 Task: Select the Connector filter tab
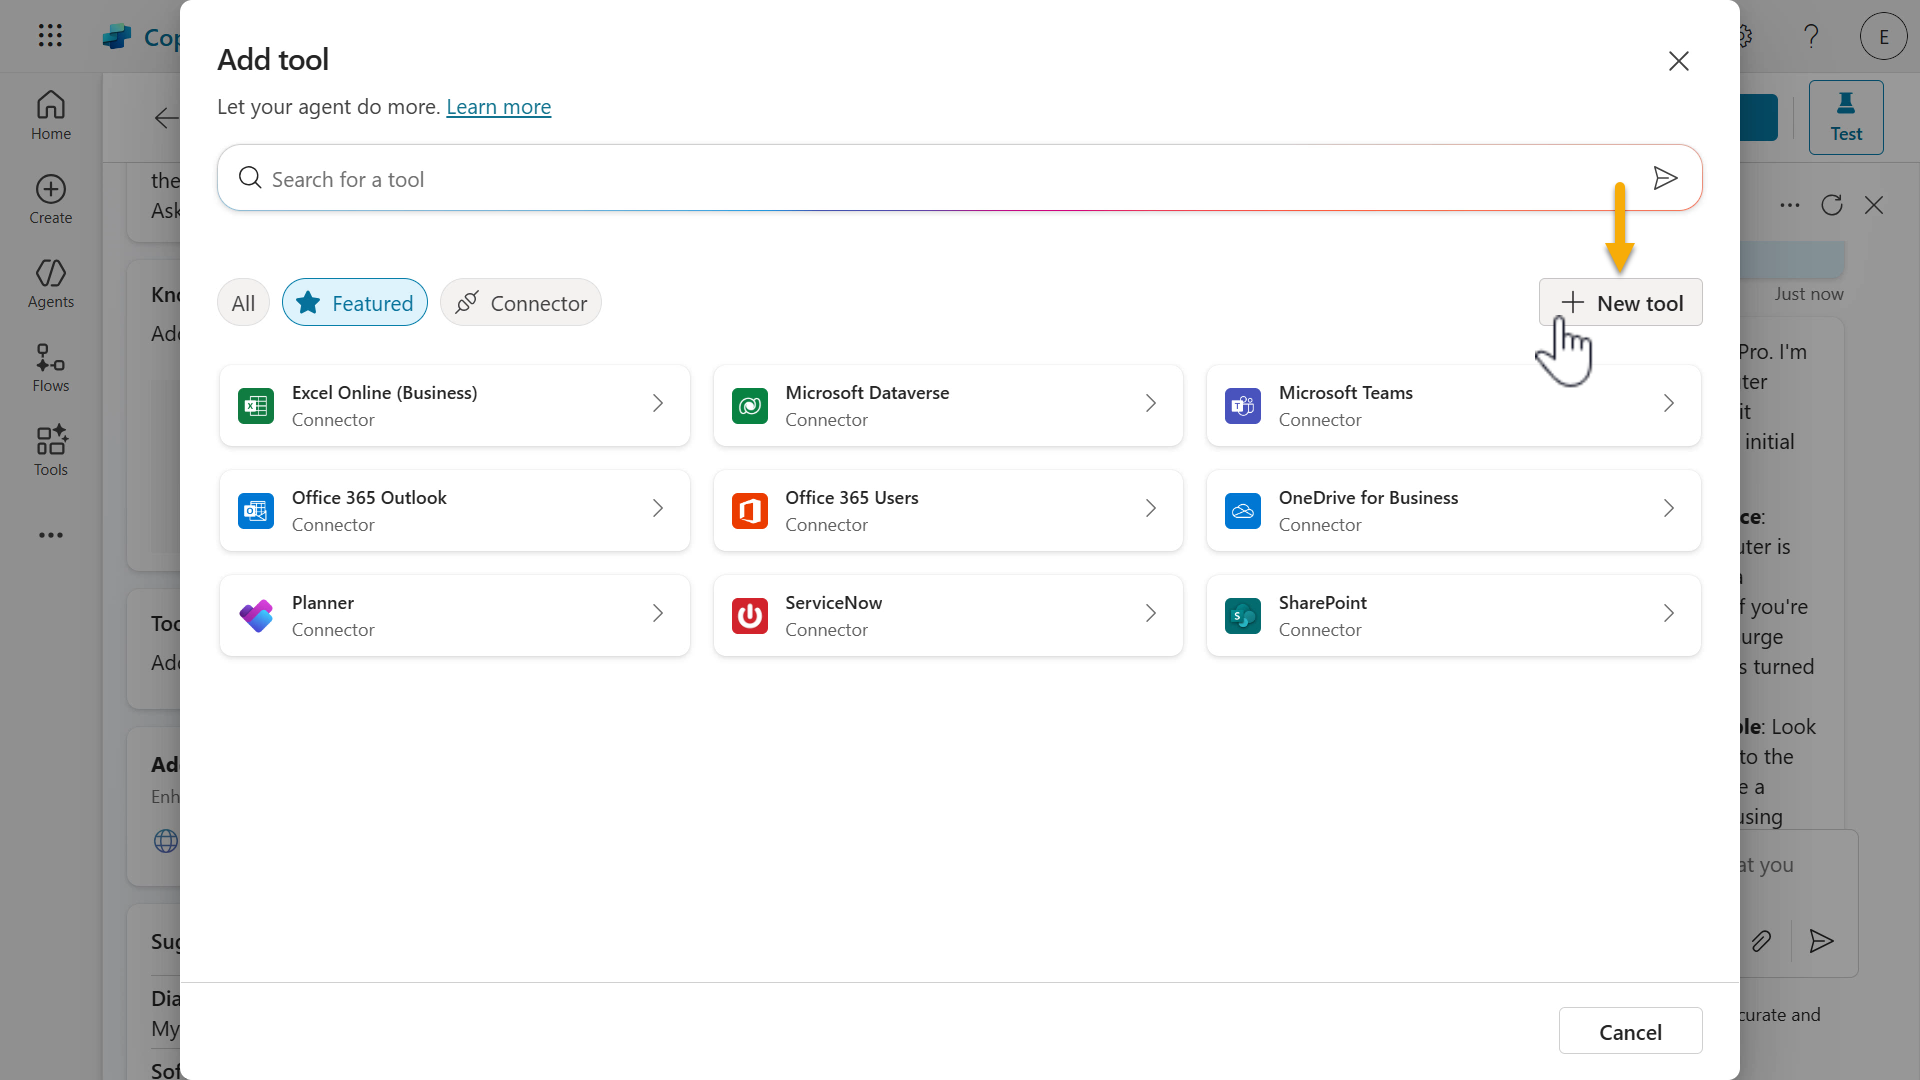[x=521, y=302]
